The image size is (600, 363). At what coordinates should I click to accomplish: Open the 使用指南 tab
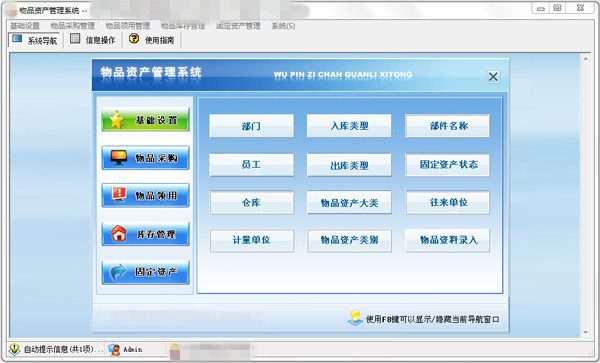(152, 40)
